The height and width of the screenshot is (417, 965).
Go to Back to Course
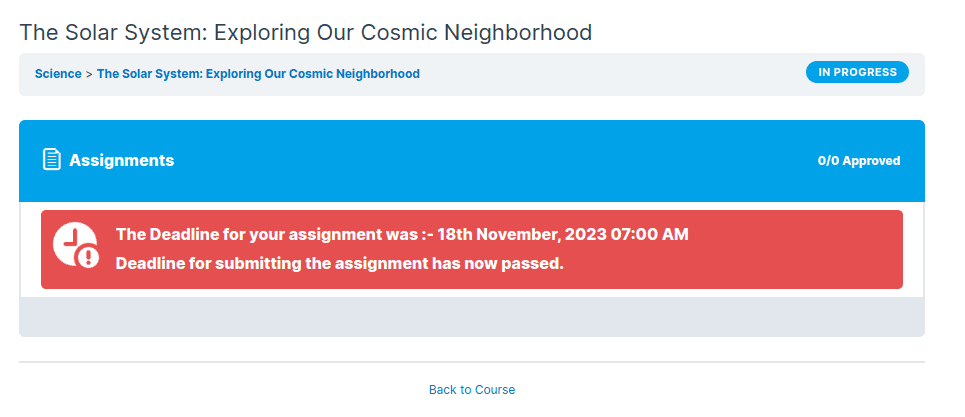(472, 390)
